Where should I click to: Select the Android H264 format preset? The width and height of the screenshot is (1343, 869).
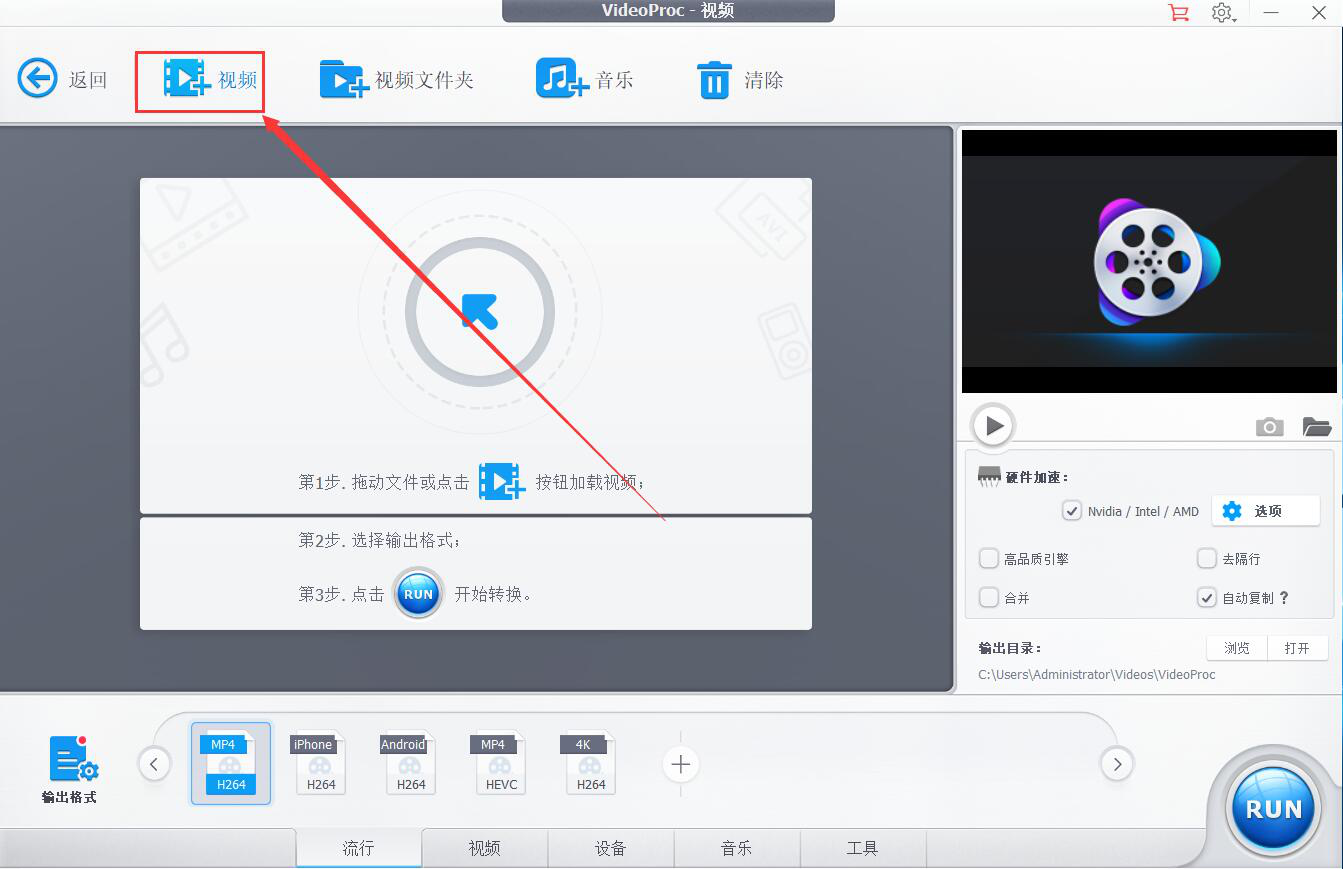410,763
